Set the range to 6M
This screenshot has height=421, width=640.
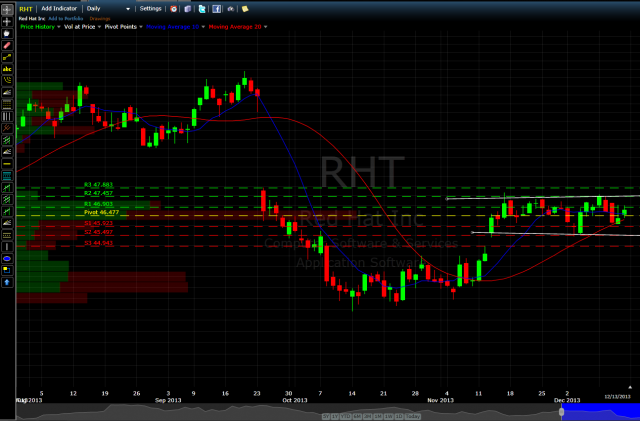pyautogui.click(x=357, y=417)
